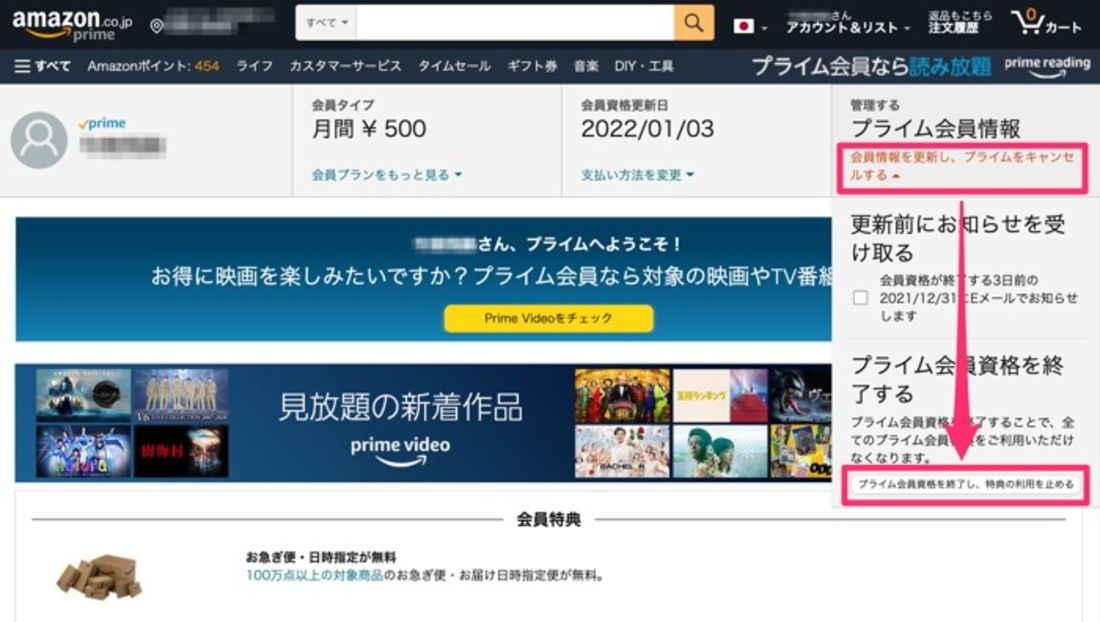This screenshot has width=1100, height=622.
Task: Click the prime reading logo
Action: 1047,66
